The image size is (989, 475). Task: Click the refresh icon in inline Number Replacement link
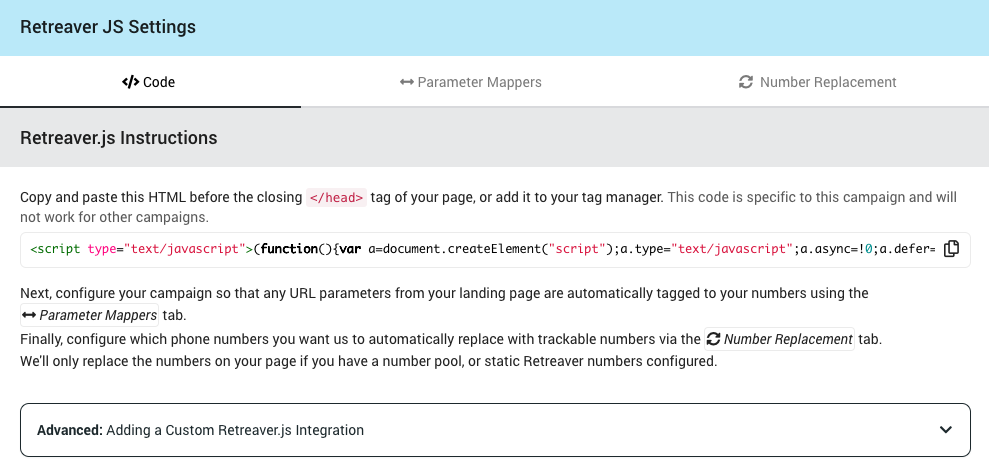(x=713, y=339)
